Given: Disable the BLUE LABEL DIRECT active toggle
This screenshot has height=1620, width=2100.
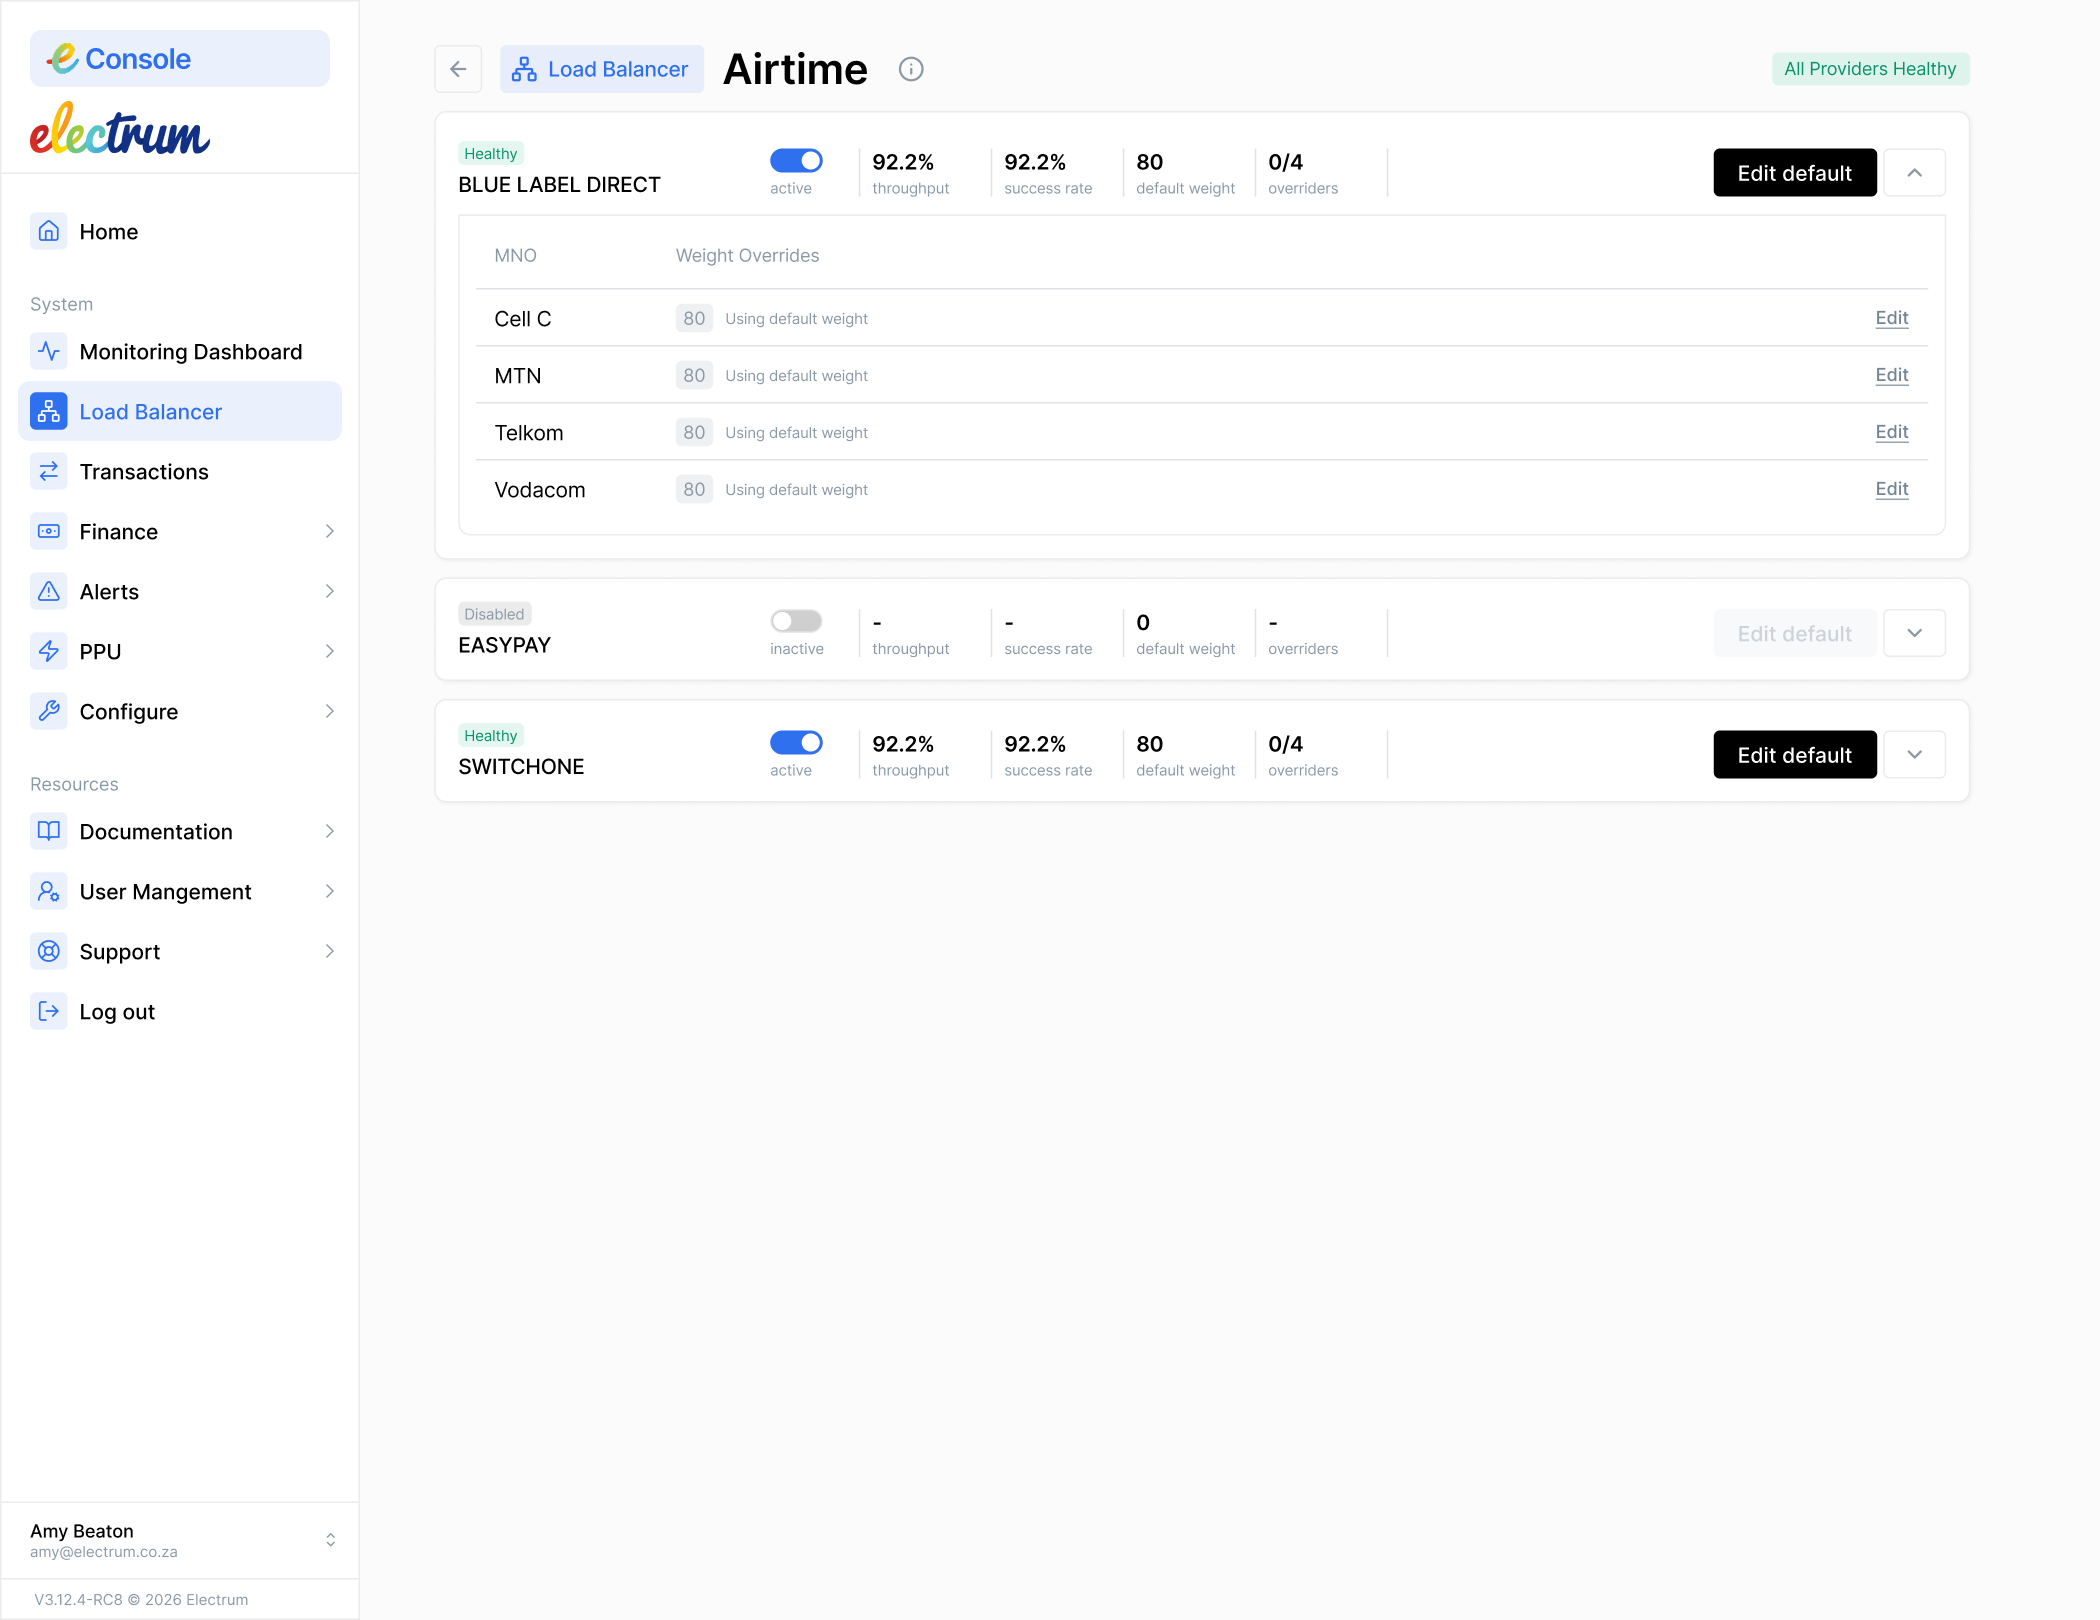Looking at the screenshot, I should [x=796, y=160].
